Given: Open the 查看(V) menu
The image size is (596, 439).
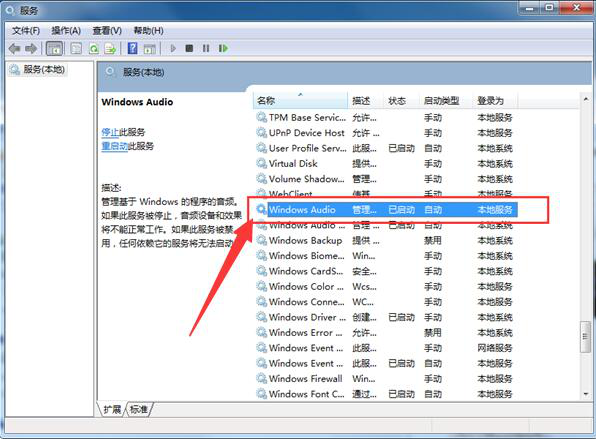Looking at the screenshot, I should point(107,30).
